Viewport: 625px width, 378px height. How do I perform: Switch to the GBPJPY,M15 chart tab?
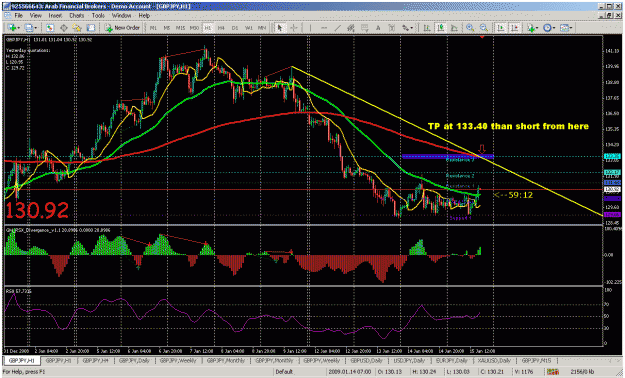coord(536,361)
